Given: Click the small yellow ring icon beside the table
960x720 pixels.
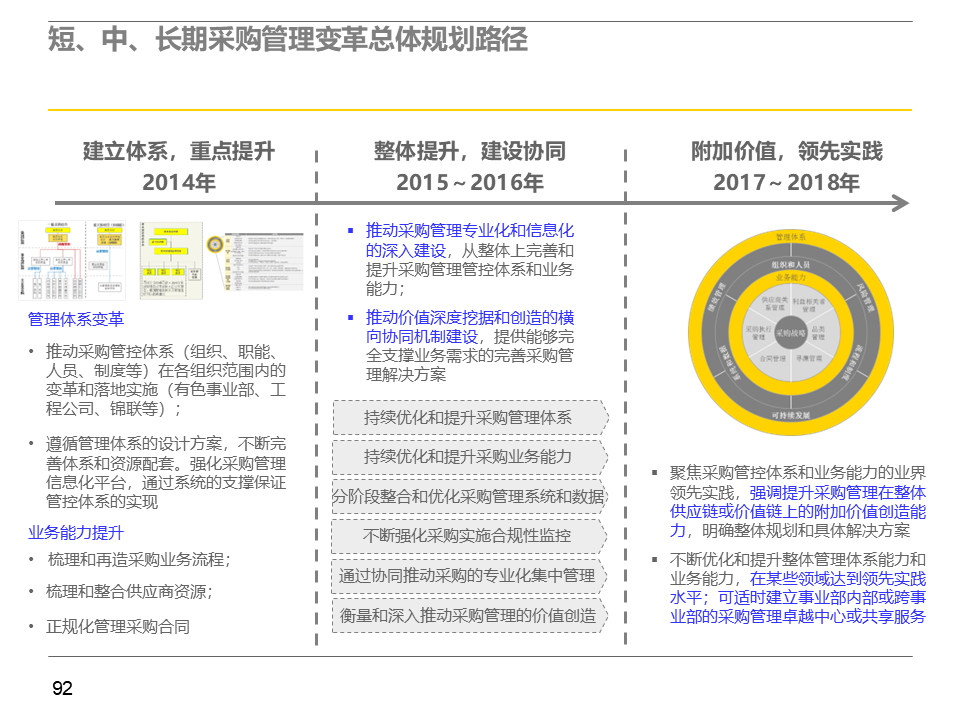Looking at the screenshot, I should 215,245.
